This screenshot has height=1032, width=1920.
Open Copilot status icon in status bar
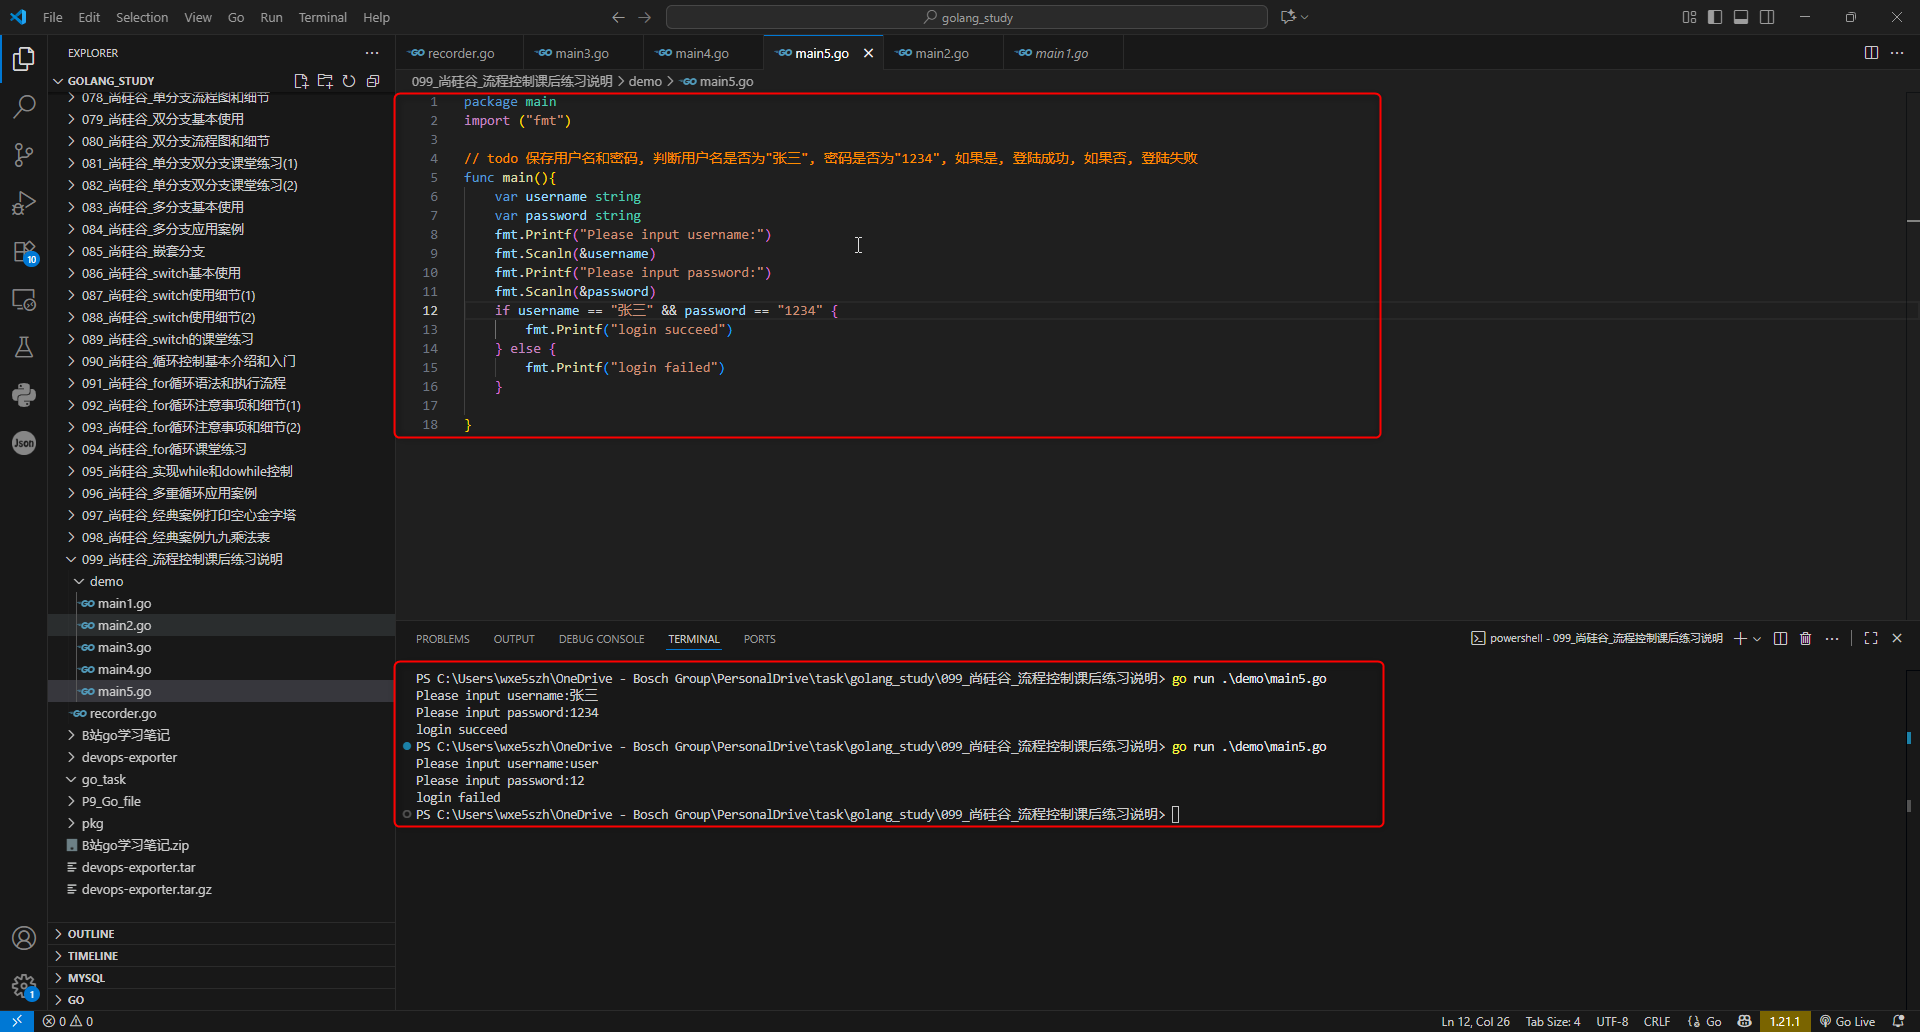(x=1745, y=1021)
